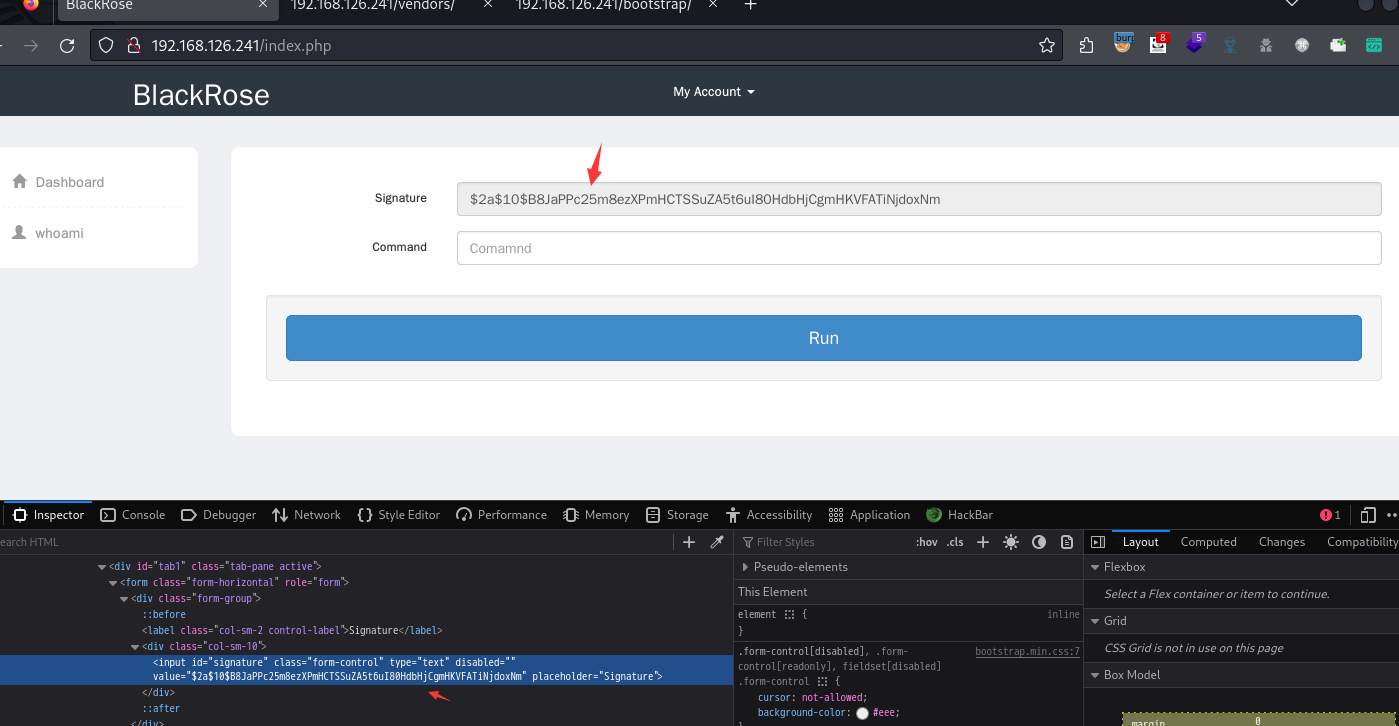Toggle dark color scheme simulation (moon icon)
Viewport: 1399px width, 726px height.
(x=1039, y=542)
